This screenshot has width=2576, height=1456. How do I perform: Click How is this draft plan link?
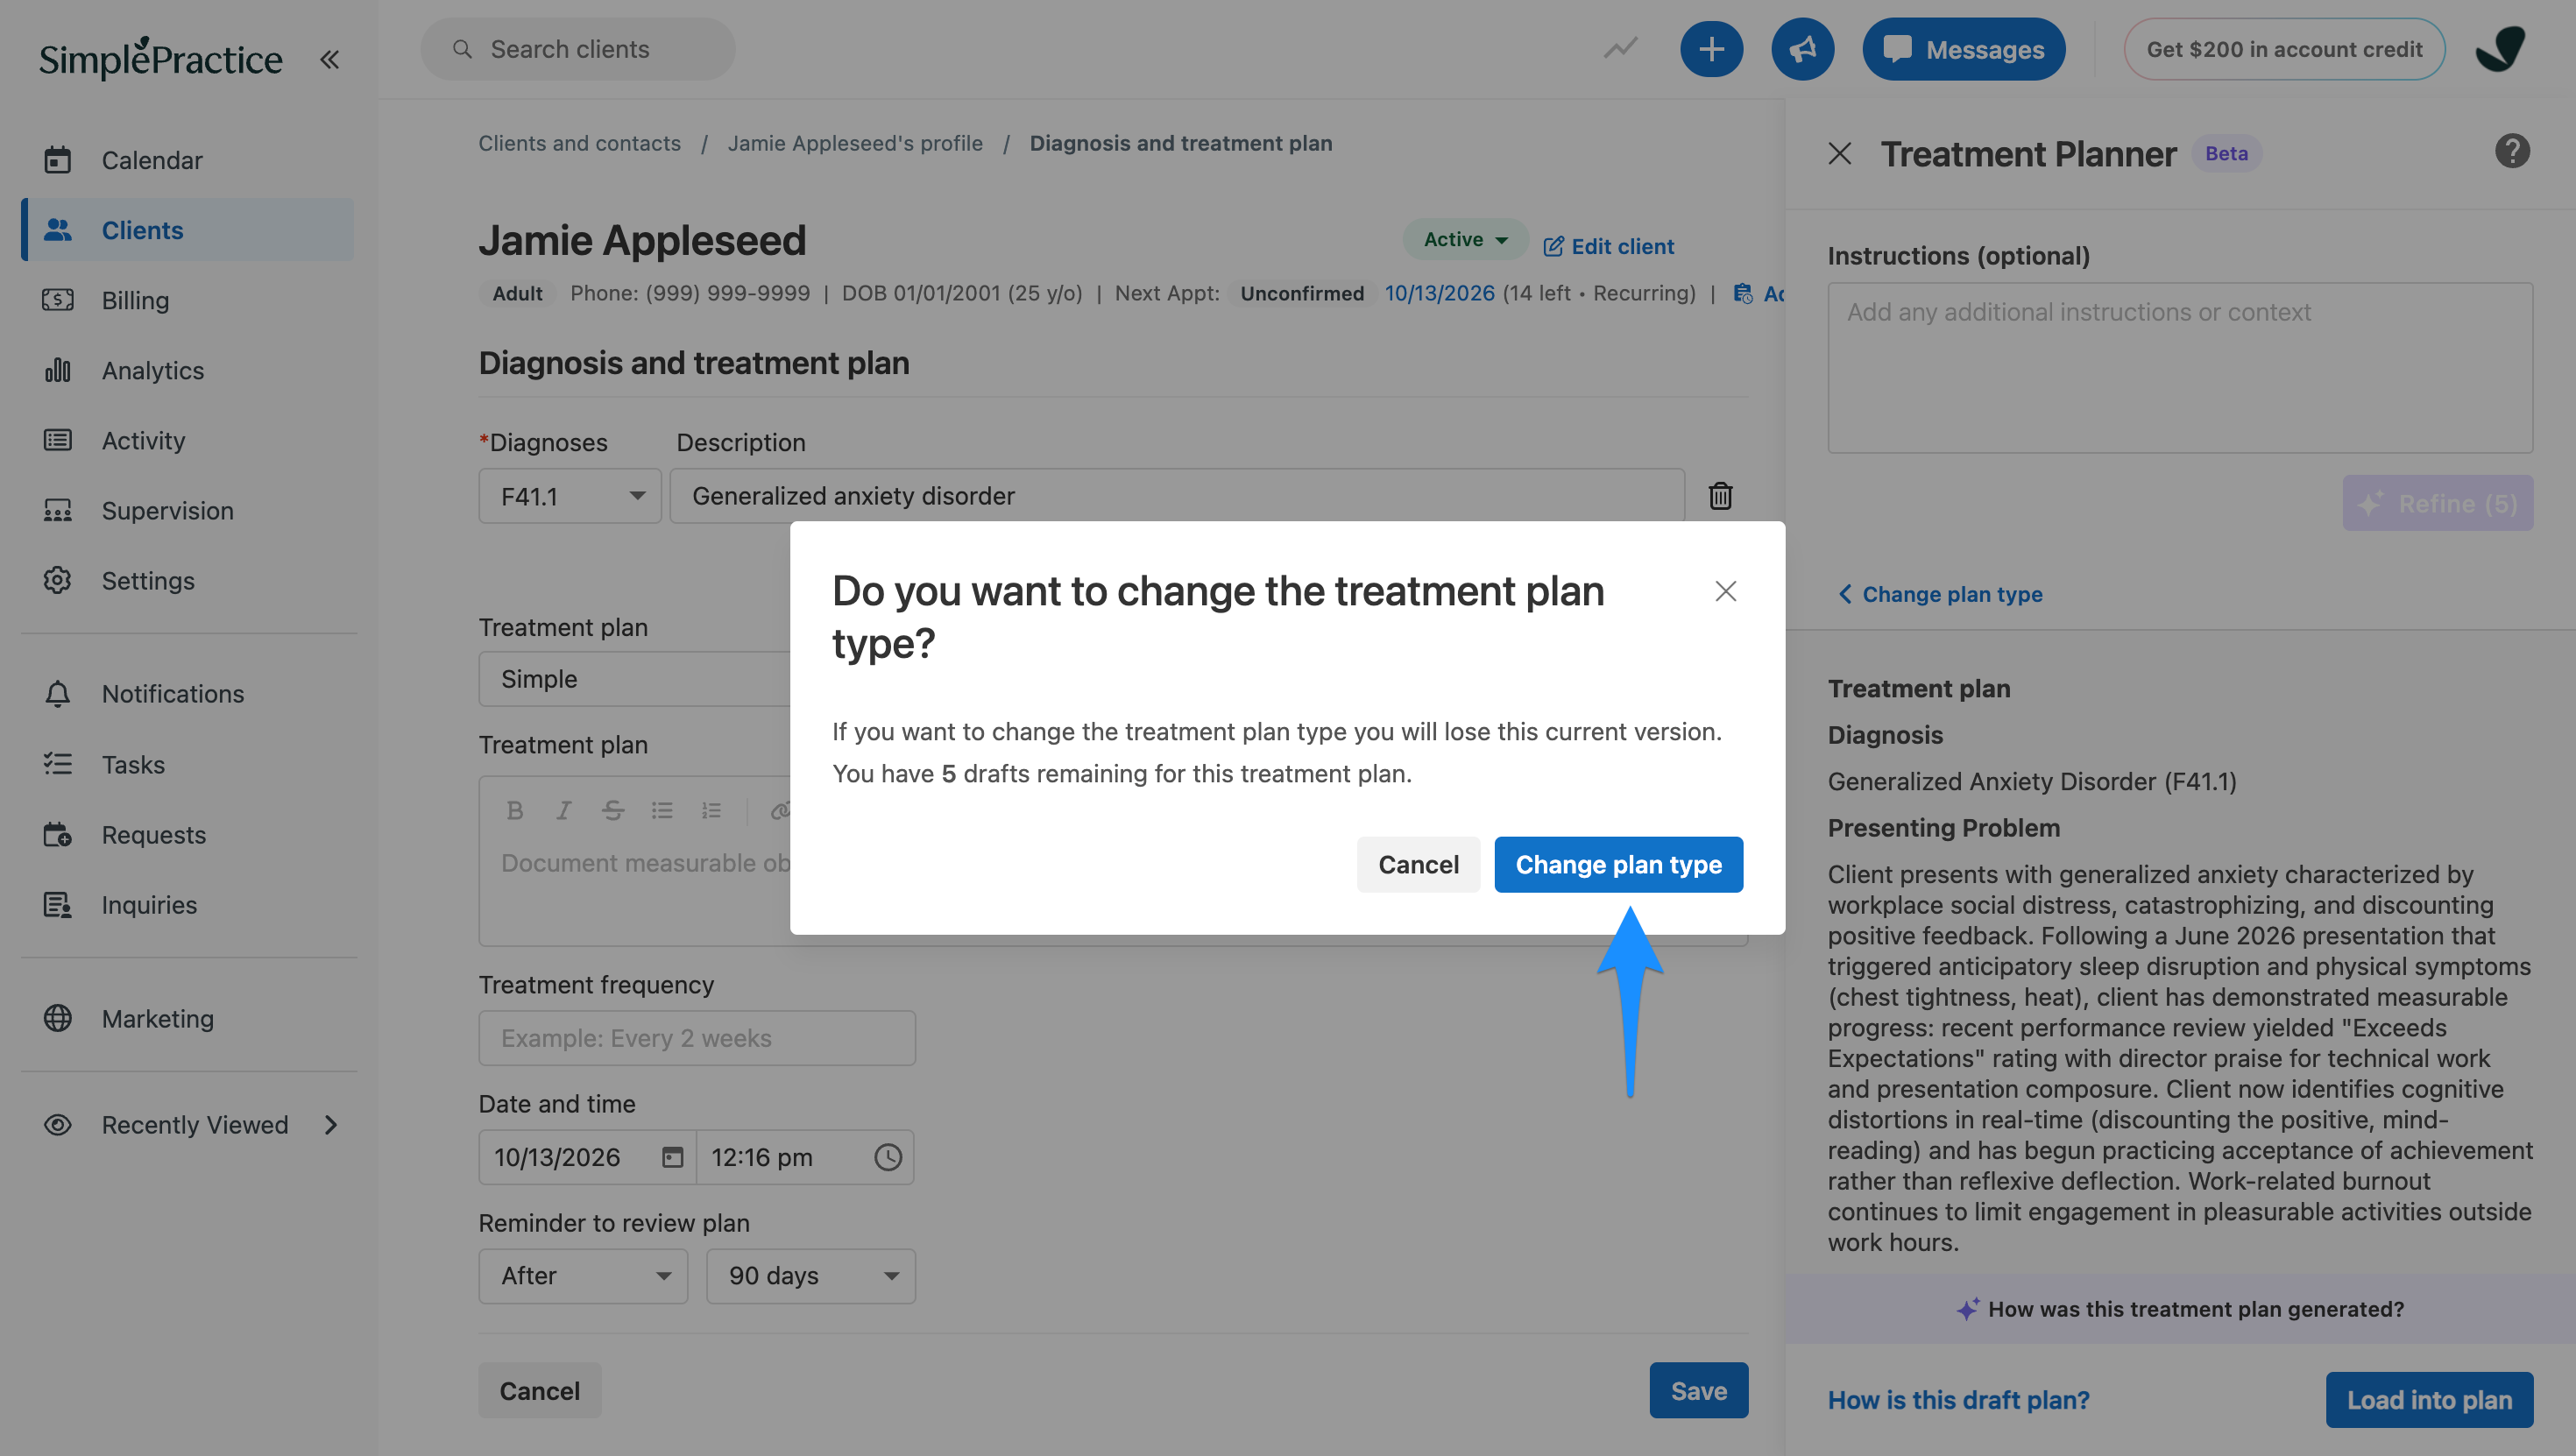1958,1400
